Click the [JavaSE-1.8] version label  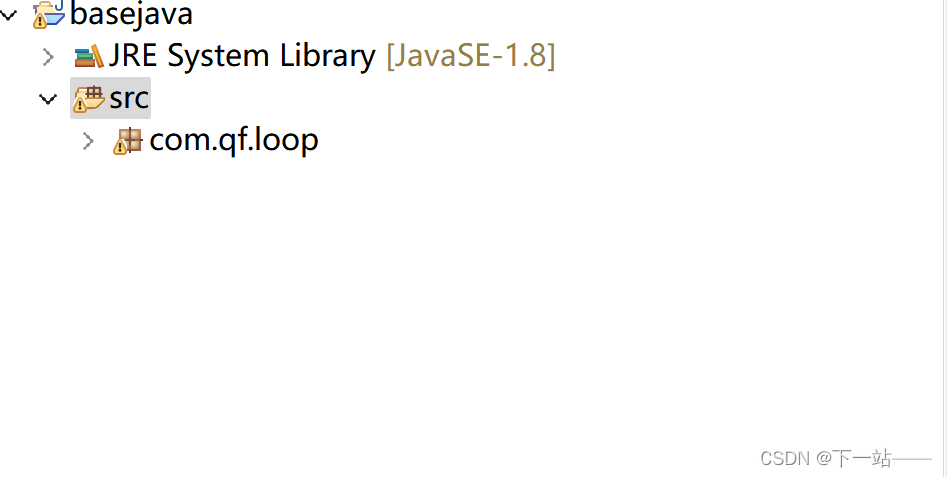[470, 56]
